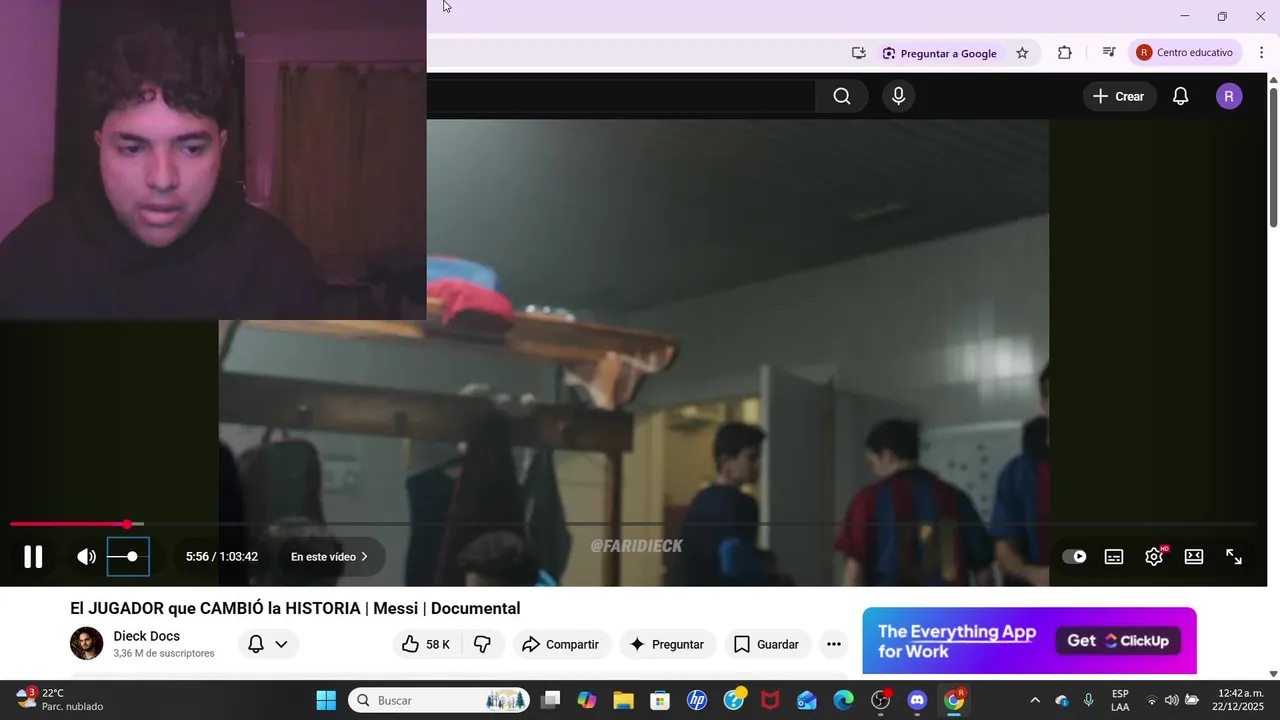Open the Chrome three-dot menu
The width and height of the screenshot is (1280, 720).
1261,53
